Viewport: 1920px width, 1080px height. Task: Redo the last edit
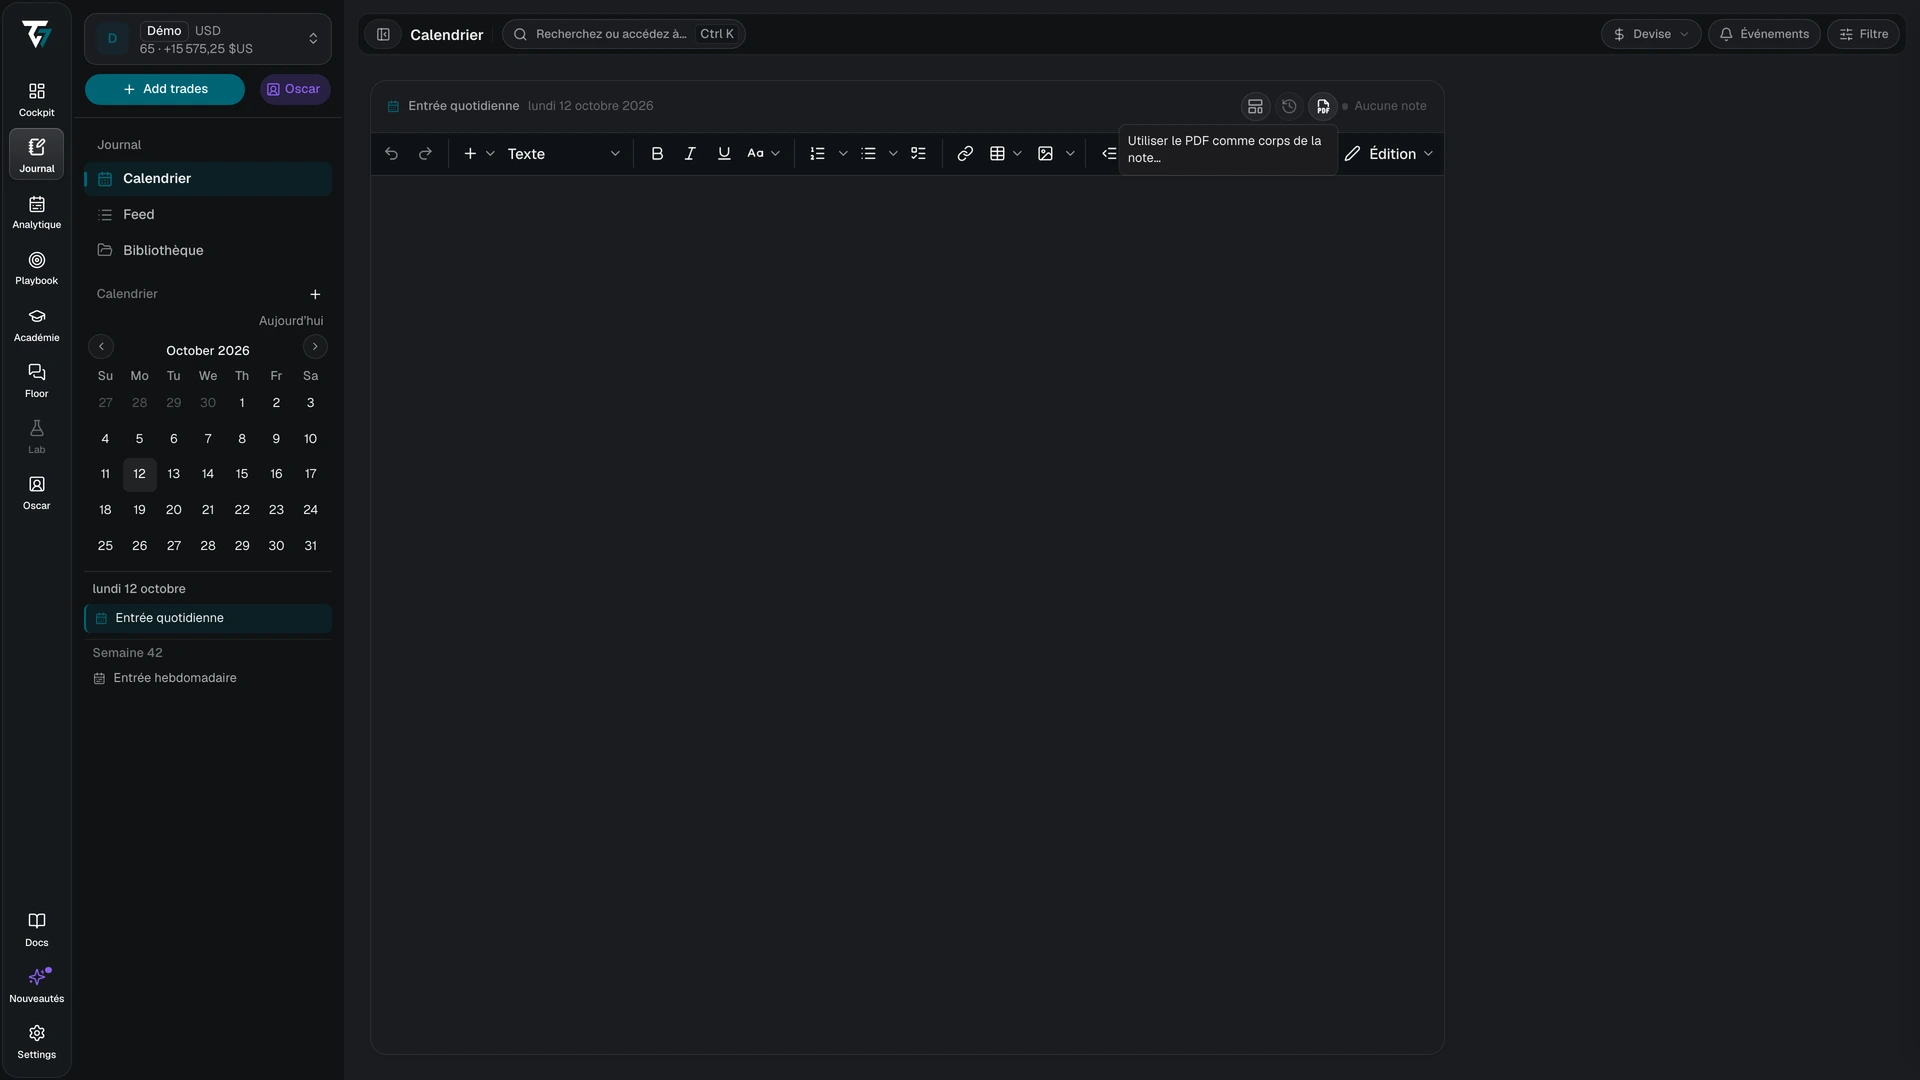pos(425,154)
